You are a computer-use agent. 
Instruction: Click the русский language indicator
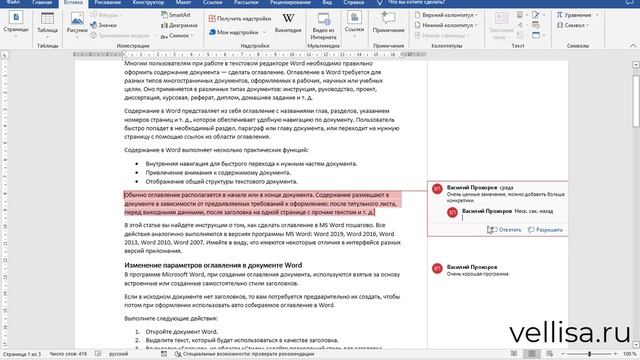coord(118,354)
